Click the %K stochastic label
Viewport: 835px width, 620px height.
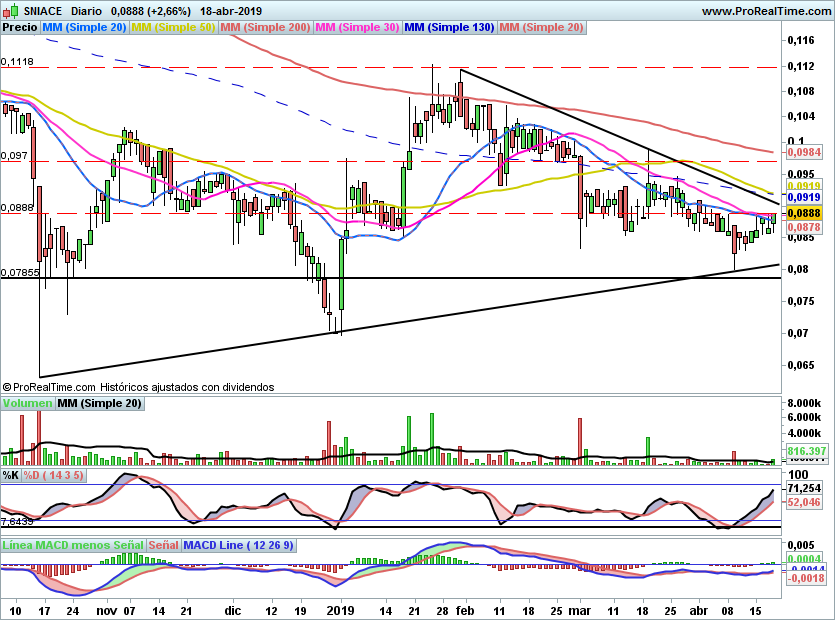(x=11, y=474)
